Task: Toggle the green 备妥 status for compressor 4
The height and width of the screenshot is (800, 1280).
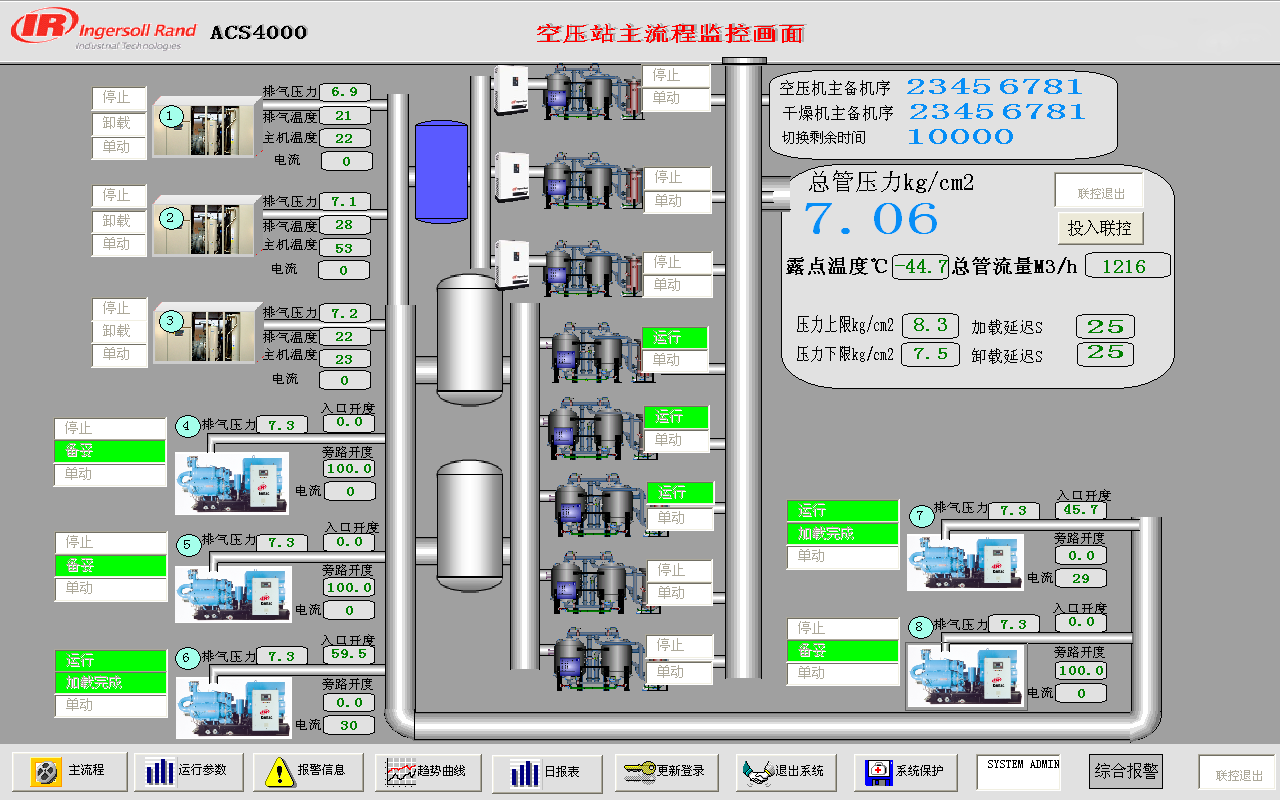Action: click(x=109, y=451)
